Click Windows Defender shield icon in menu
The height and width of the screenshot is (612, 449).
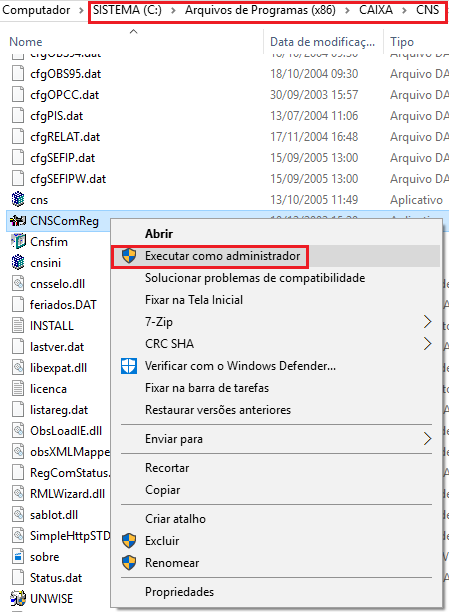[129, 366]
